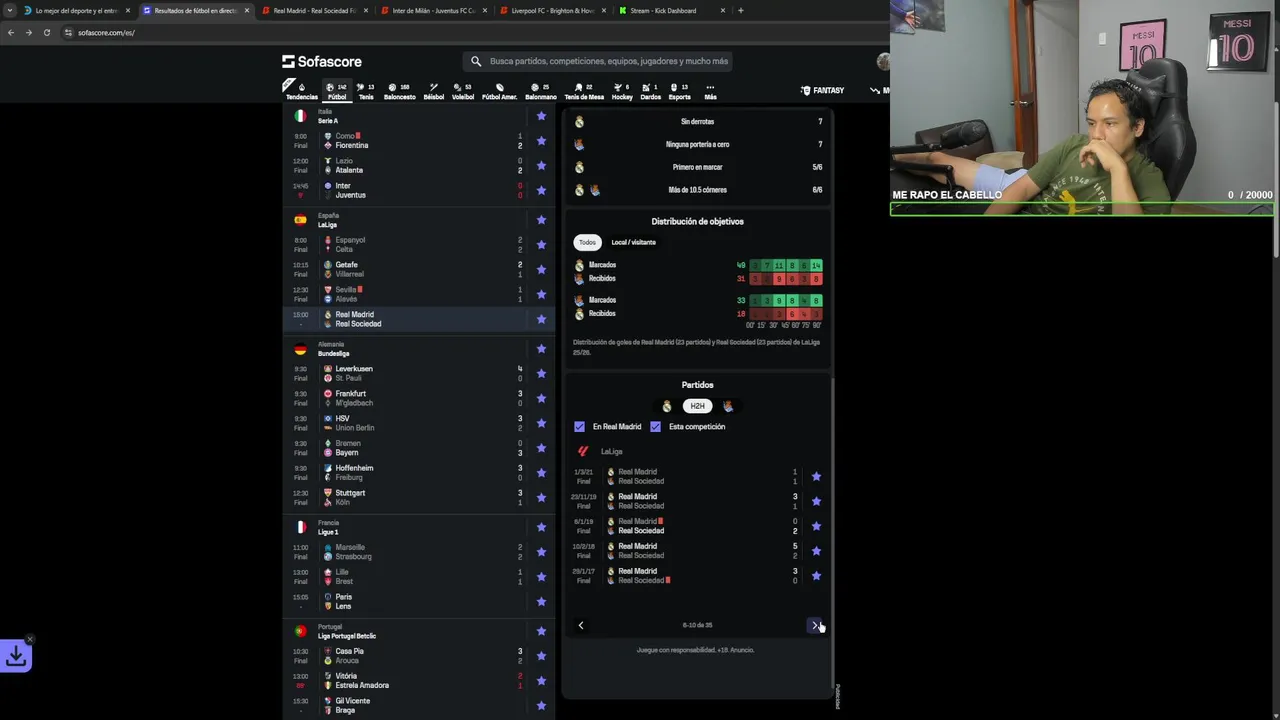This screenshot has width=1280, height=720.
Task: Favorite the Bundesliga league star
Action: click(541, 349)
